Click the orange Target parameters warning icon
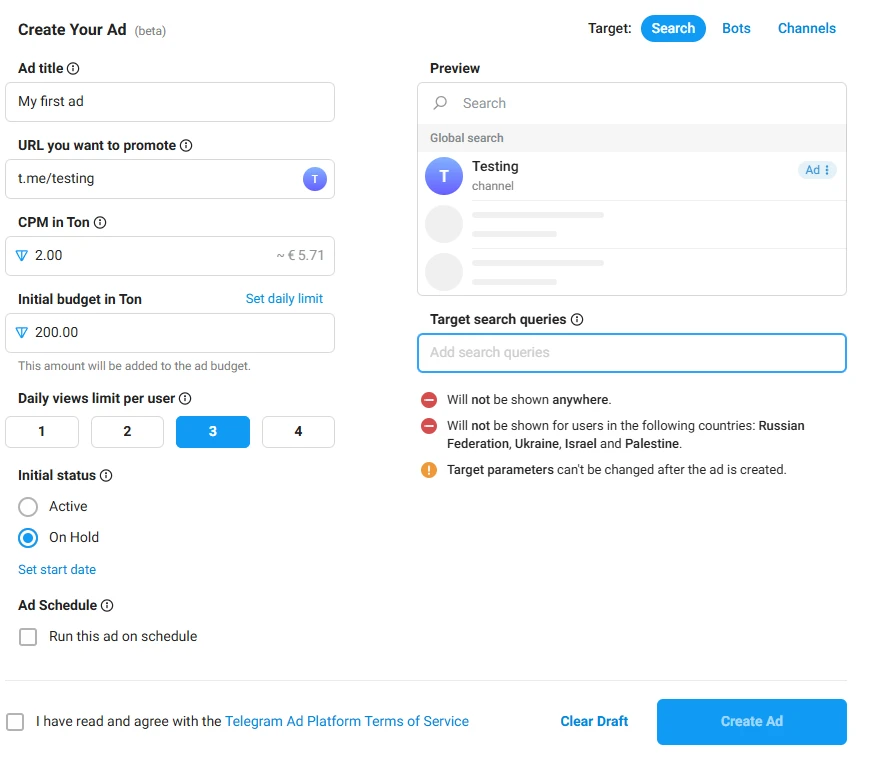Screen dimensions: 879x772 tap(429, 470)
